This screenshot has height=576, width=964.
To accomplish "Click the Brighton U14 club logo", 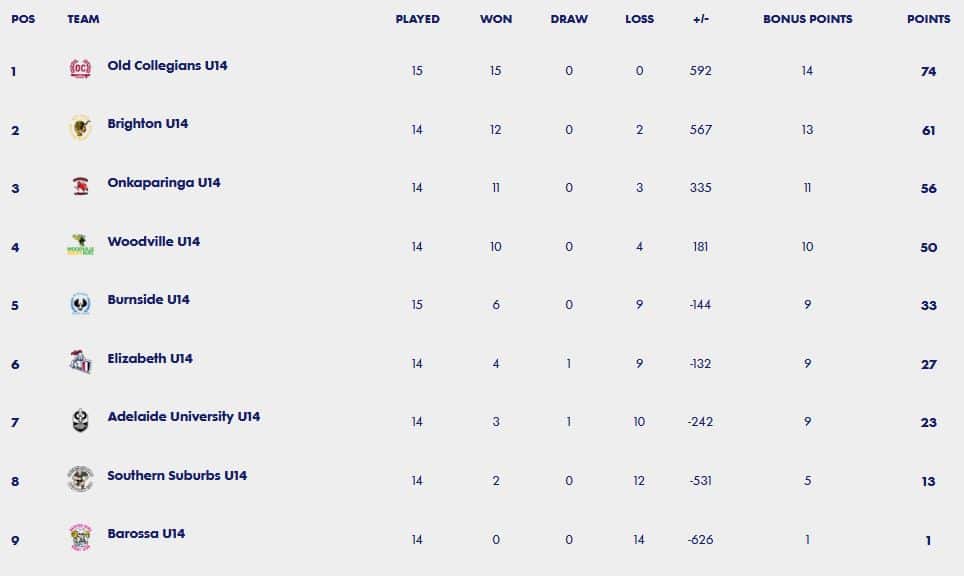I will [x=81, y=127].
